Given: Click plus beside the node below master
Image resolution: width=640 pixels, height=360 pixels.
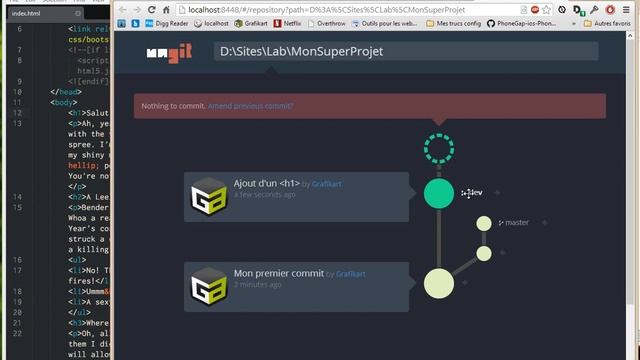Looking at the screenshot, I should coord(502,253).
